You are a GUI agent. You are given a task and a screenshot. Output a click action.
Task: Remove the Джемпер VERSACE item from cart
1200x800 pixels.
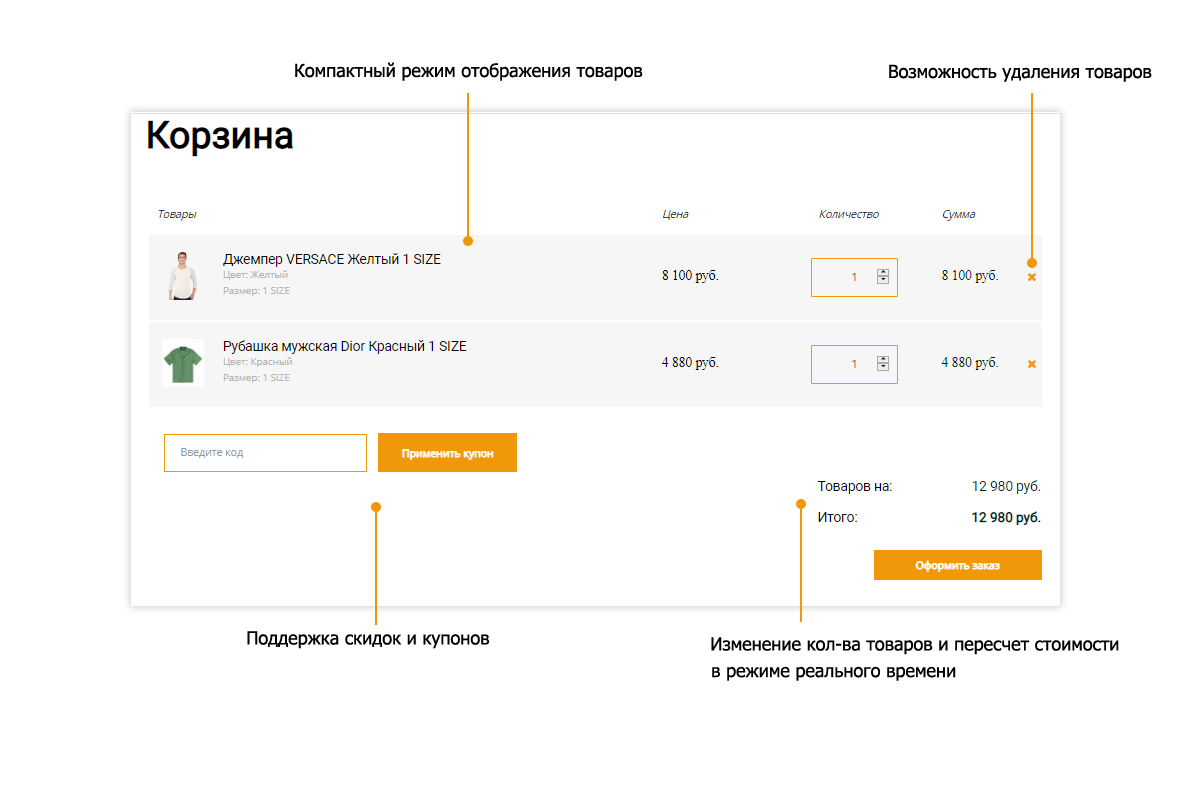1032,277
